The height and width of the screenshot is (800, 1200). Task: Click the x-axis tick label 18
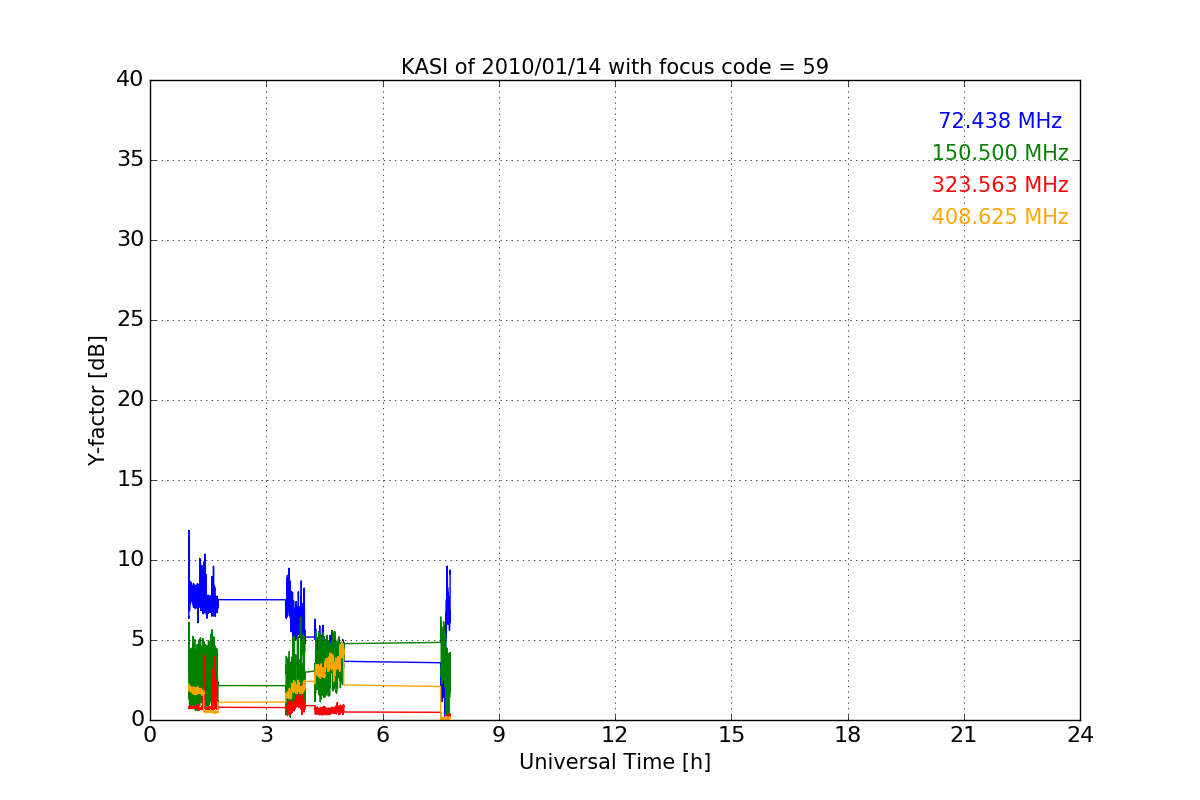[848, 735]
